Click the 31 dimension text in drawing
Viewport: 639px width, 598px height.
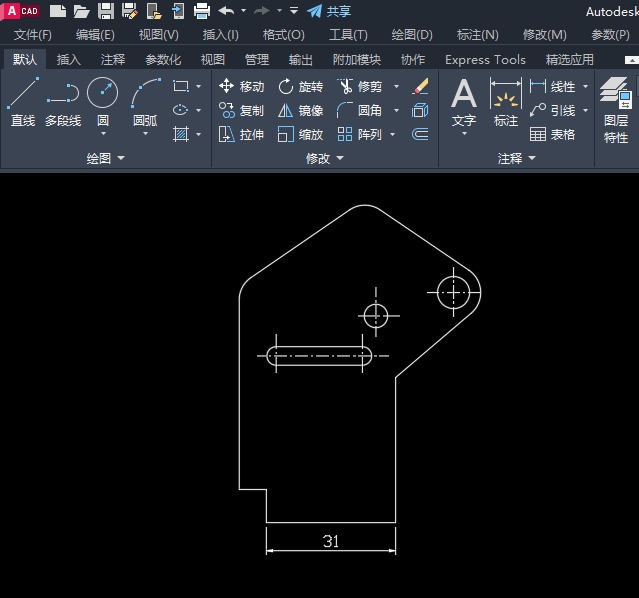(331, 541)
